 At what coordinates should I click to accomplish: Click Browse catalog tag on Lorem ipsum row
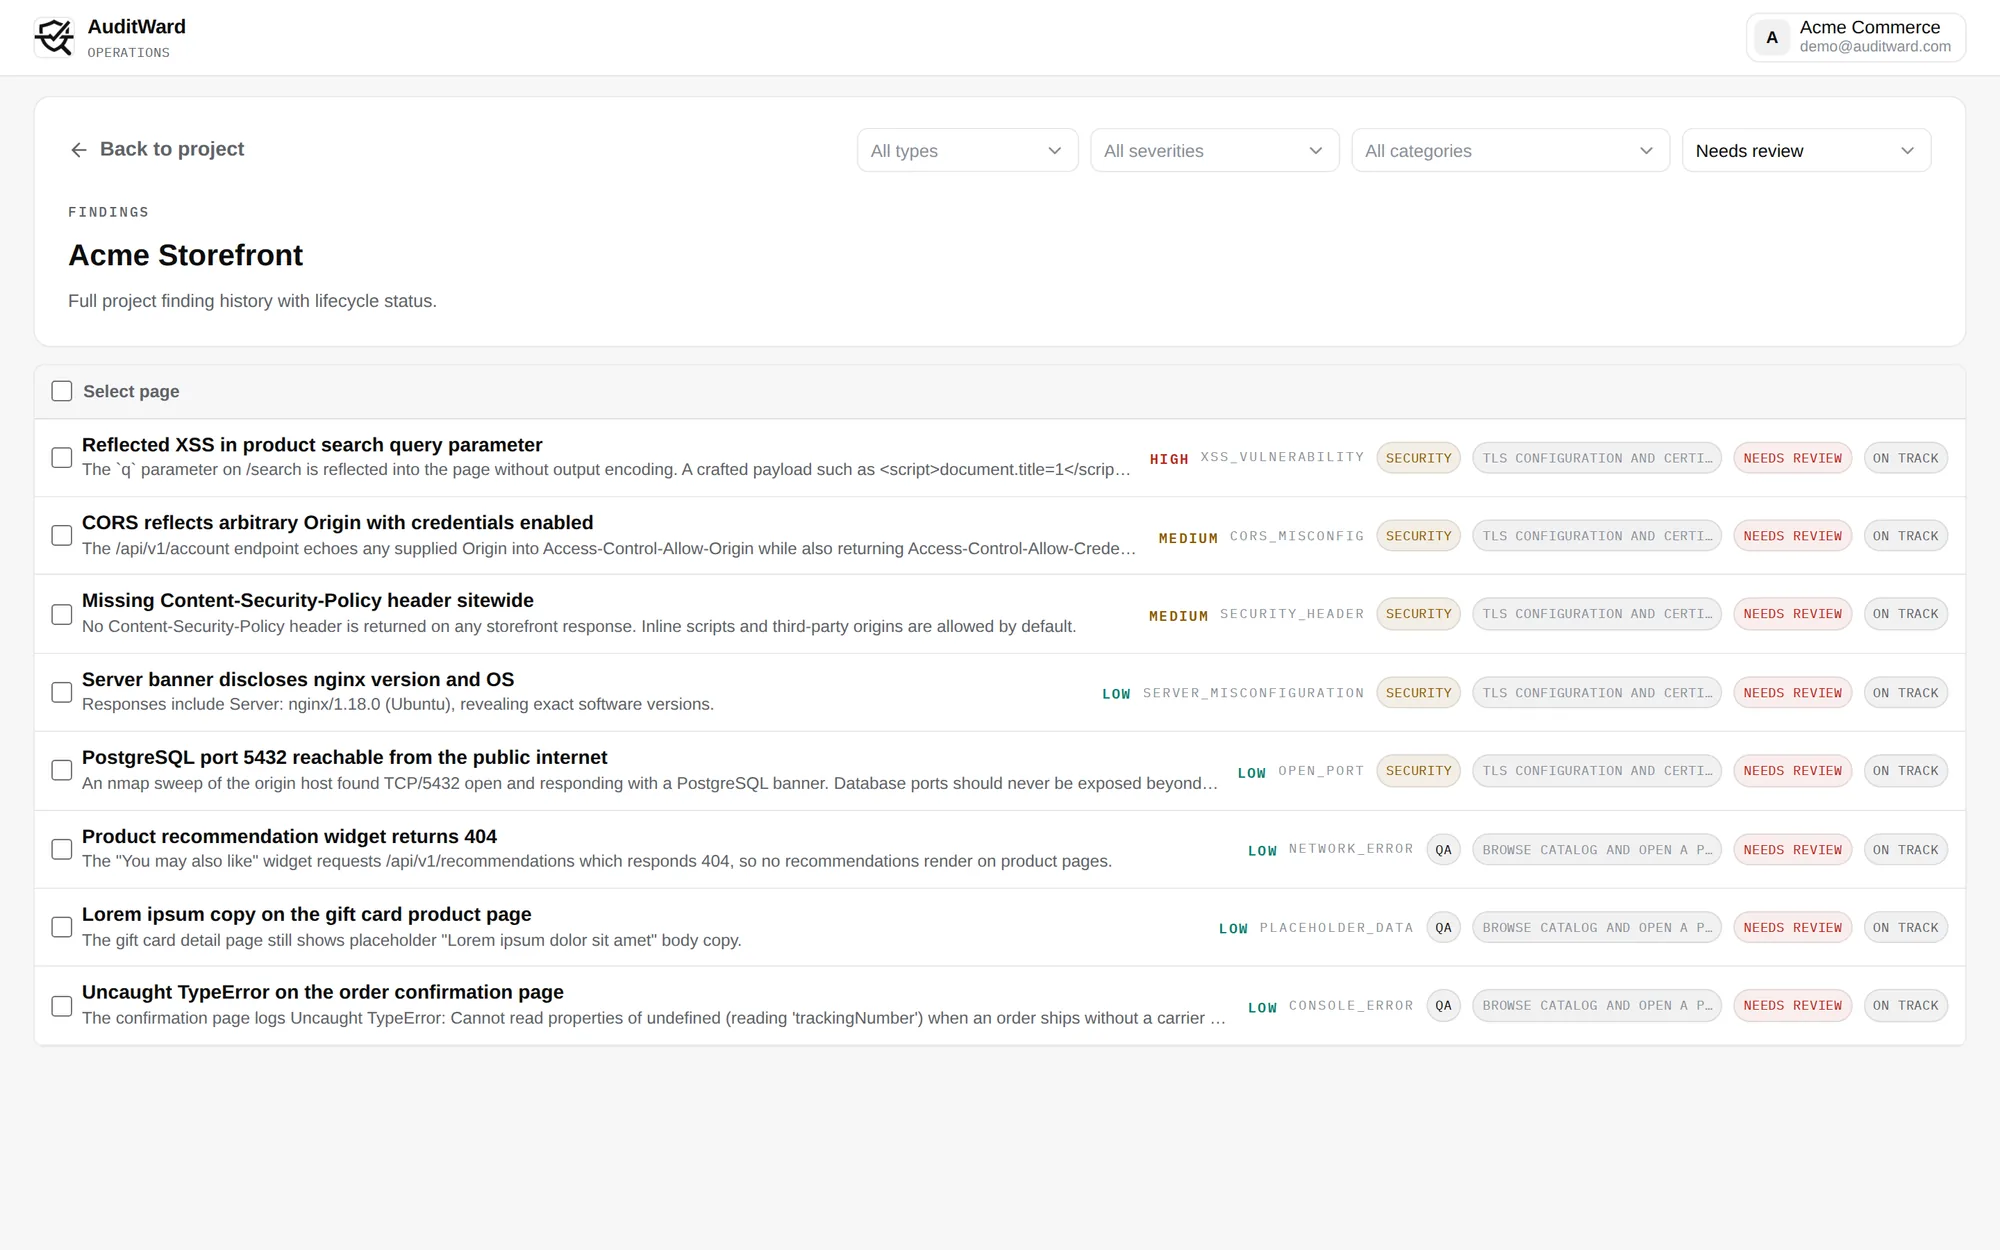[x=1597, y=928]
